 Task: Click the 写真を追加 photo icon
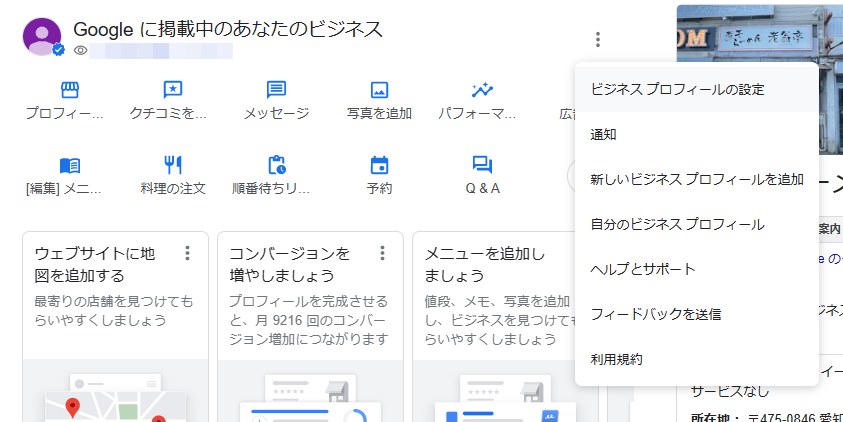[379, 90]
